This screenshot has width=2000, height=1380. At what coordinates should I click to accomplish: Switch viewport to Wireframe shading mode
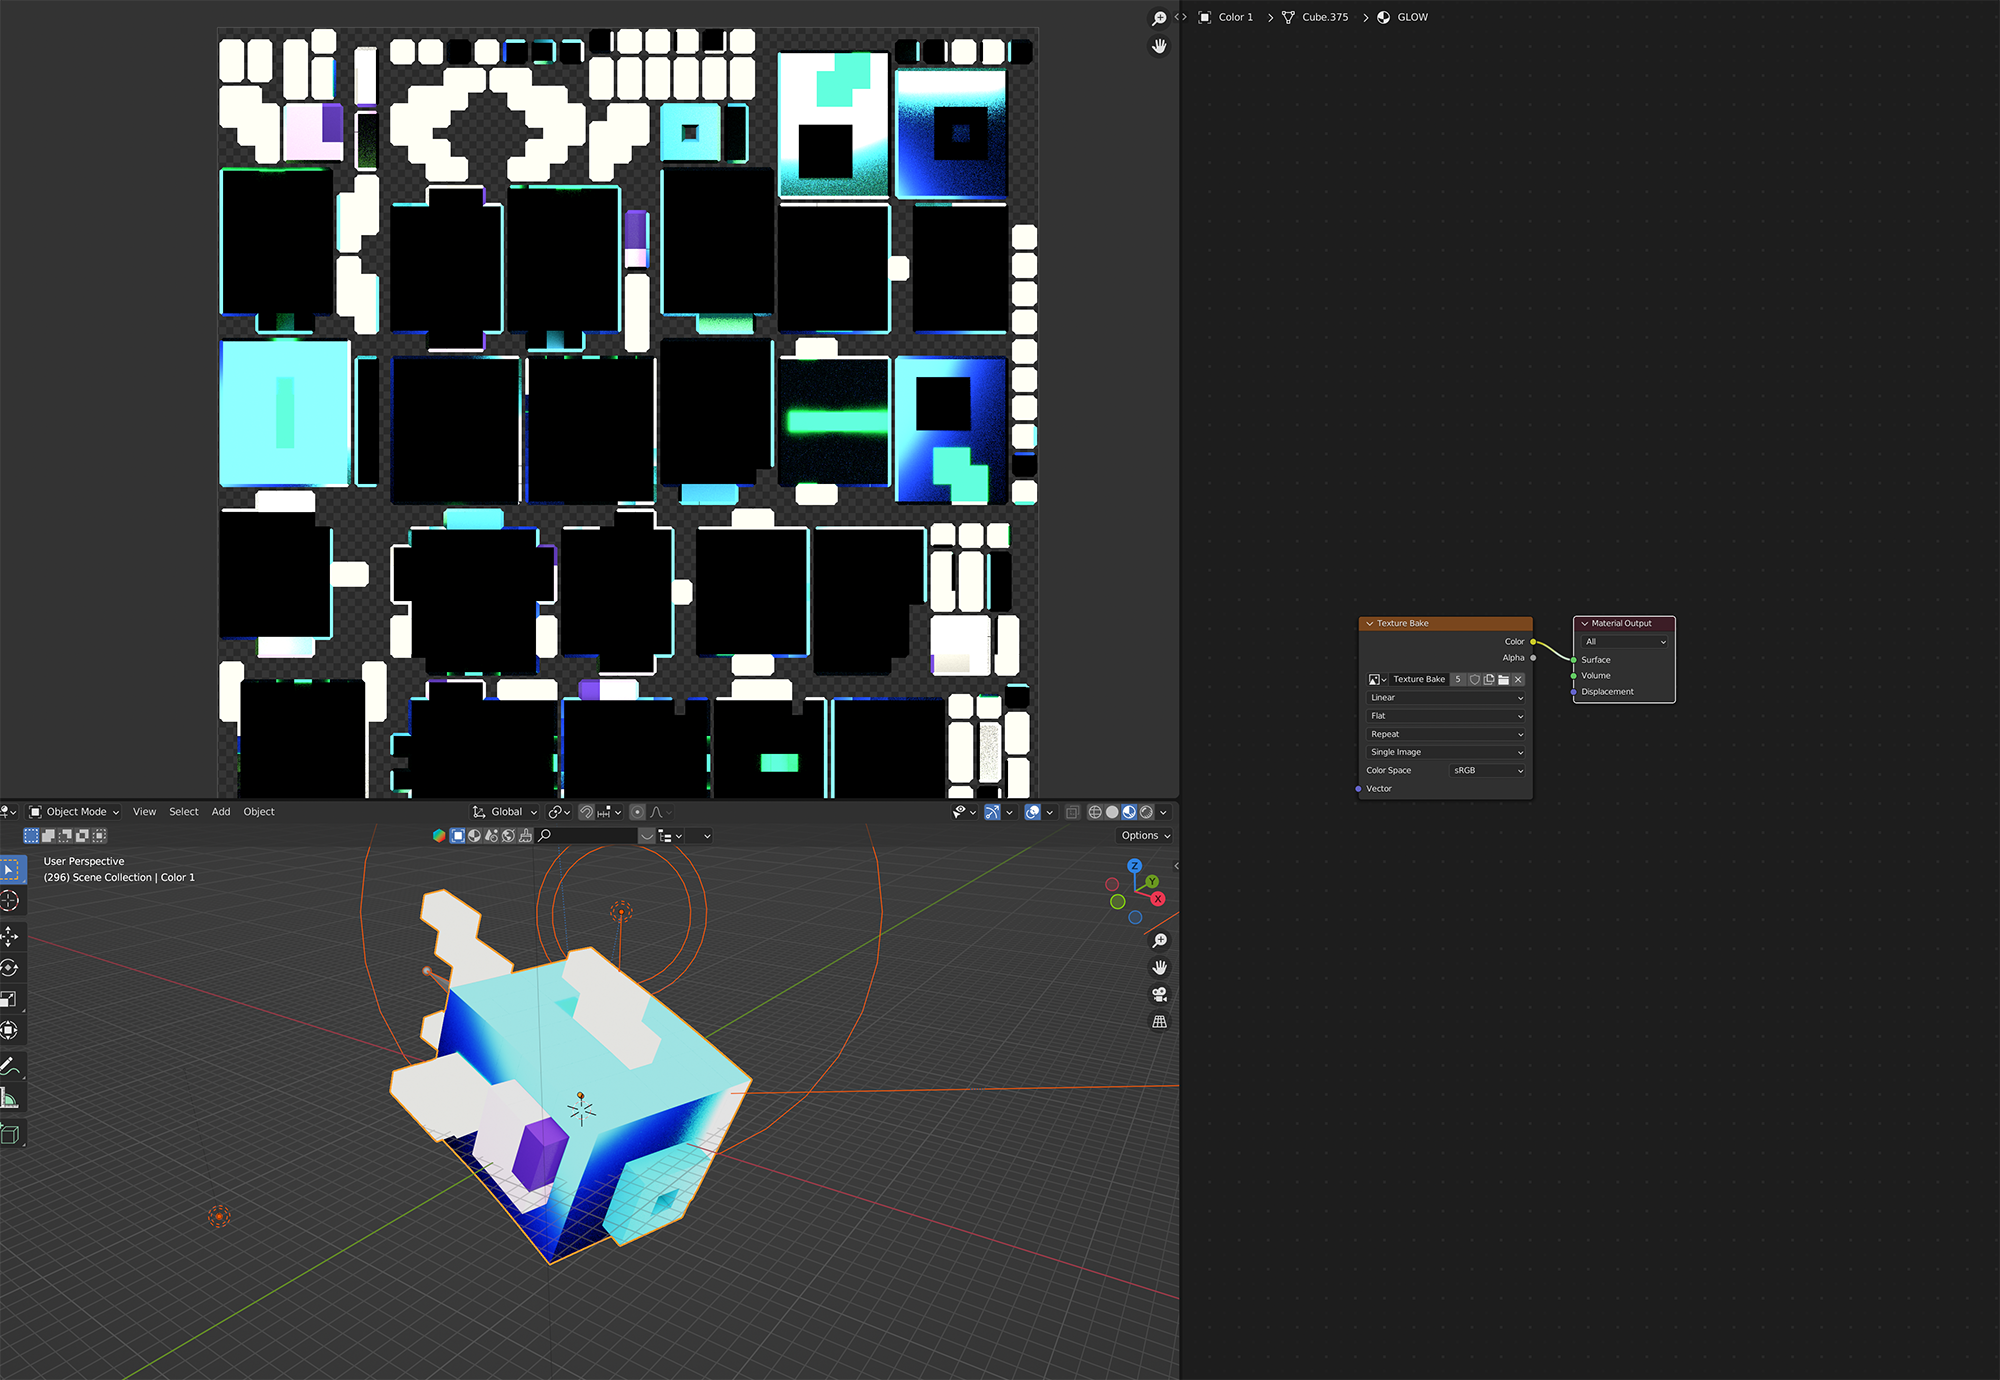click(1097, 812)
